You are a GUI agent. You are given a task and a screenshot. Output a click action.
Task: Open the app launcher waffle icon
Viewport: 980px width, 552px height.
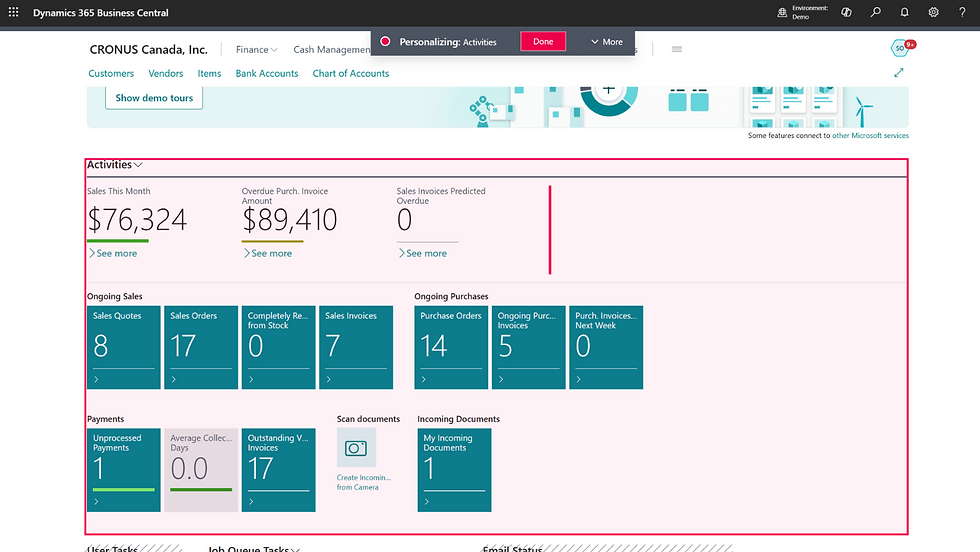(13, 12)
